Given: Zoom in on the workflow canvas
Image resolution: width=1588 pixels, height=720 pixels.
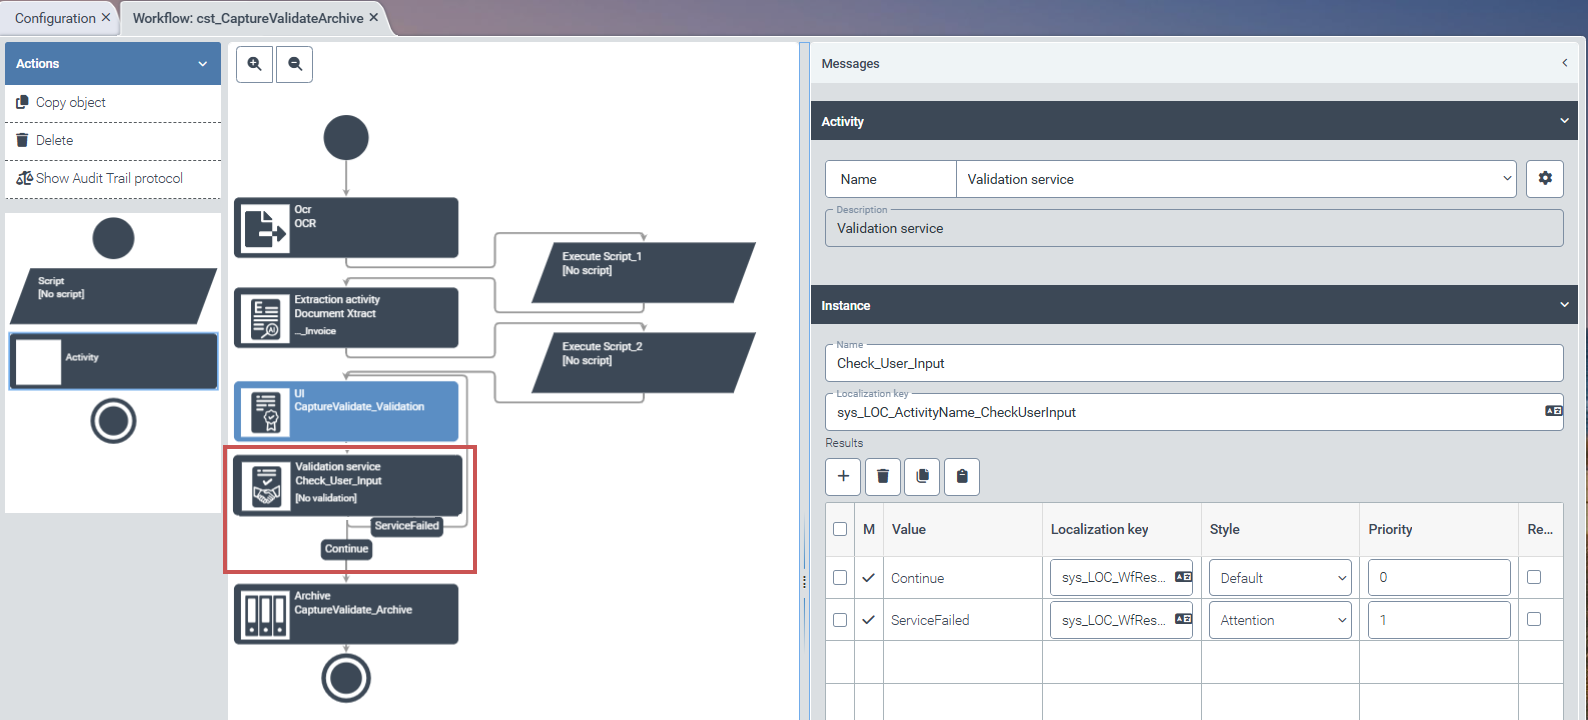Looking at the screenshot, I should [255, 64].
